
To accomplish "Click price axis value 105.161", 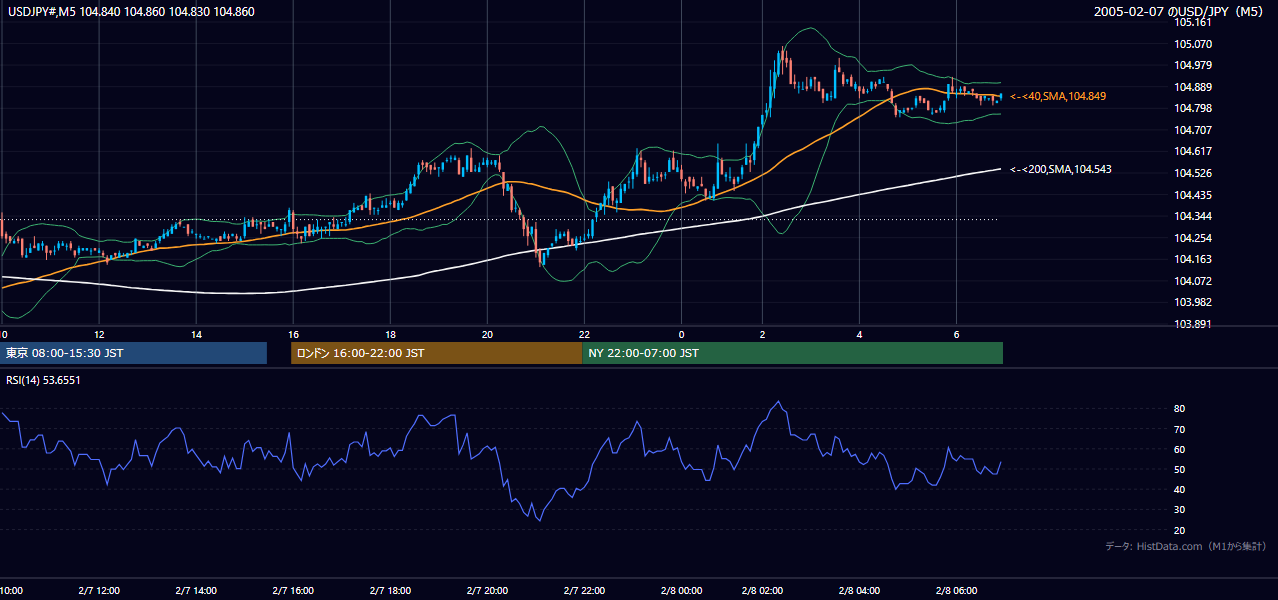I will coord(1193,22).
